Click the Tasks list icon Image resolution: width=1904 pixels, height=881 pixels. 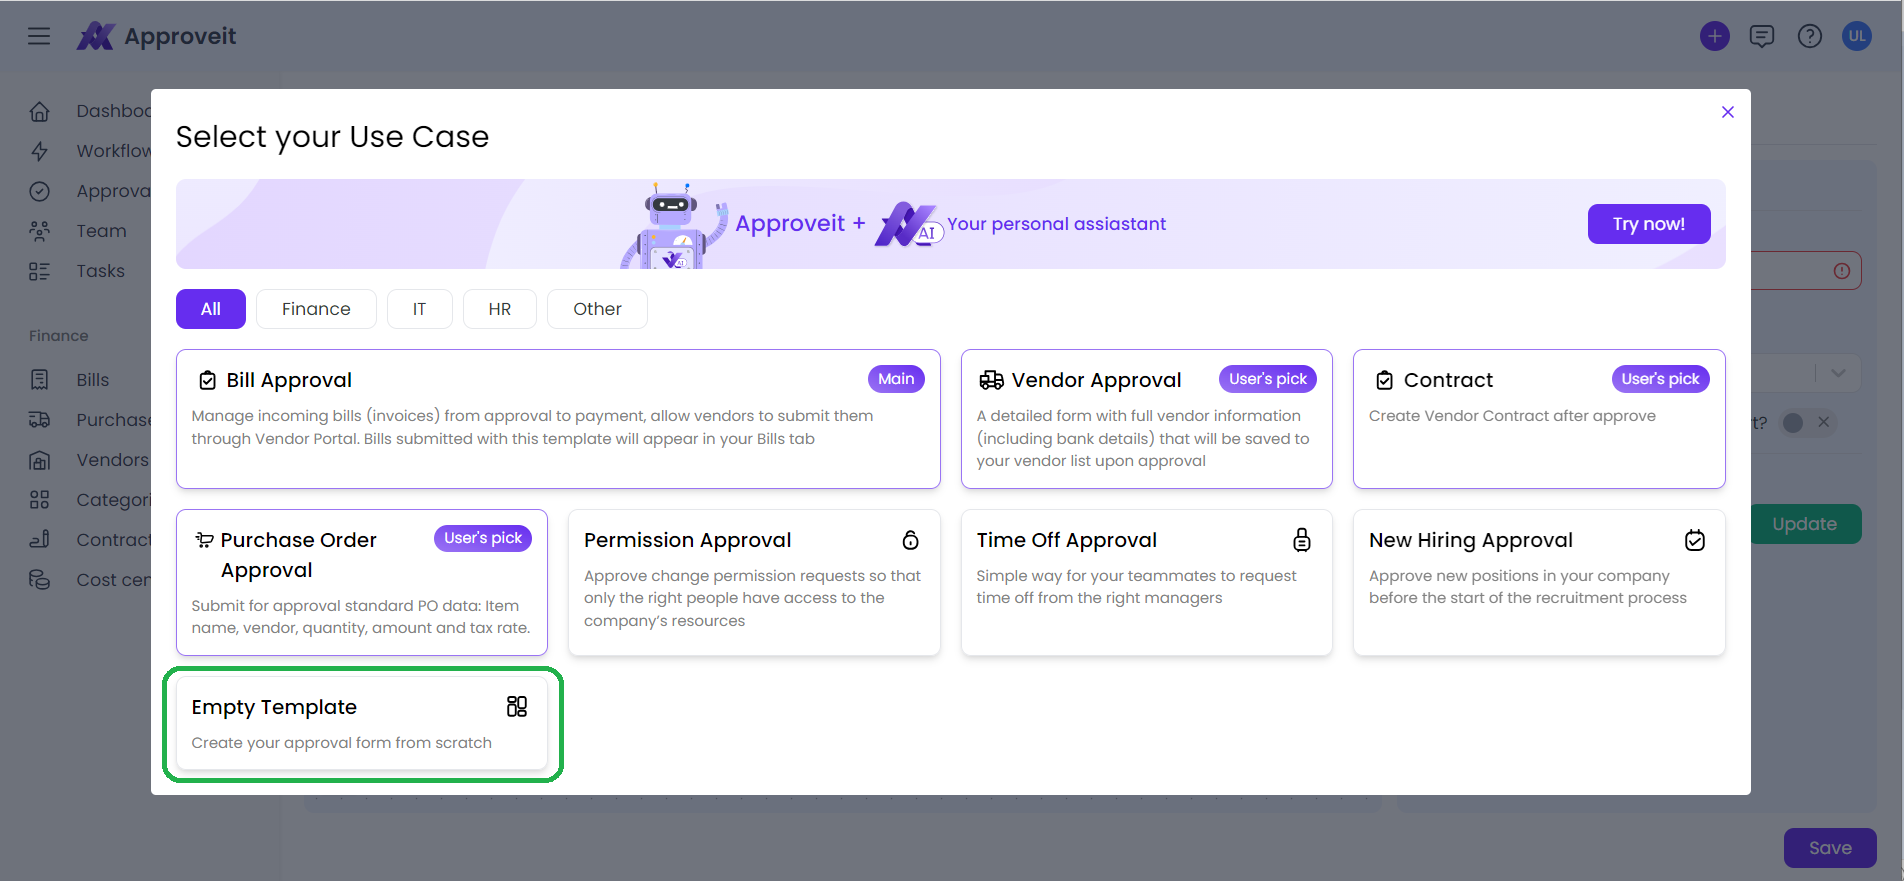39,271
